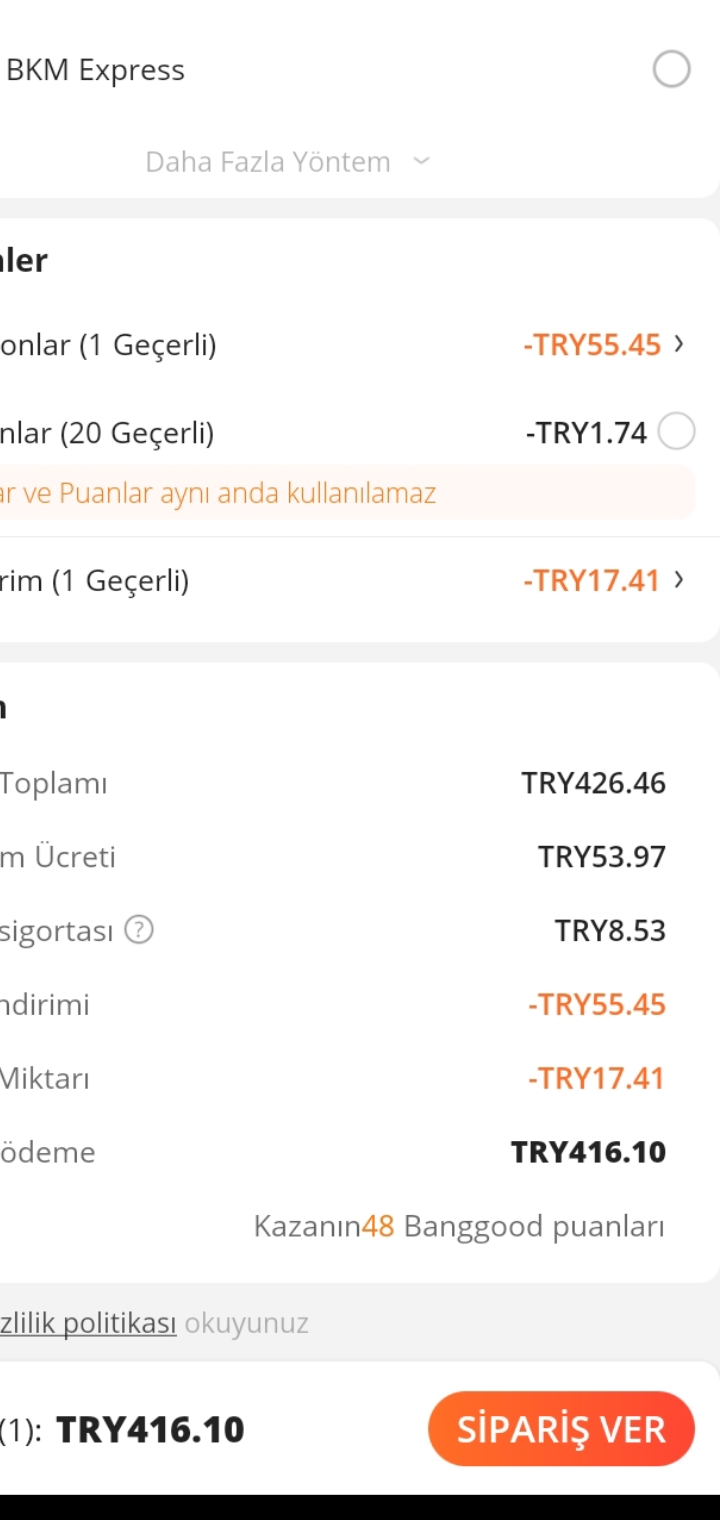Tap the shipping fee TRY53.97 value
Screen dimensions: 720x1520
coord(601,858)
